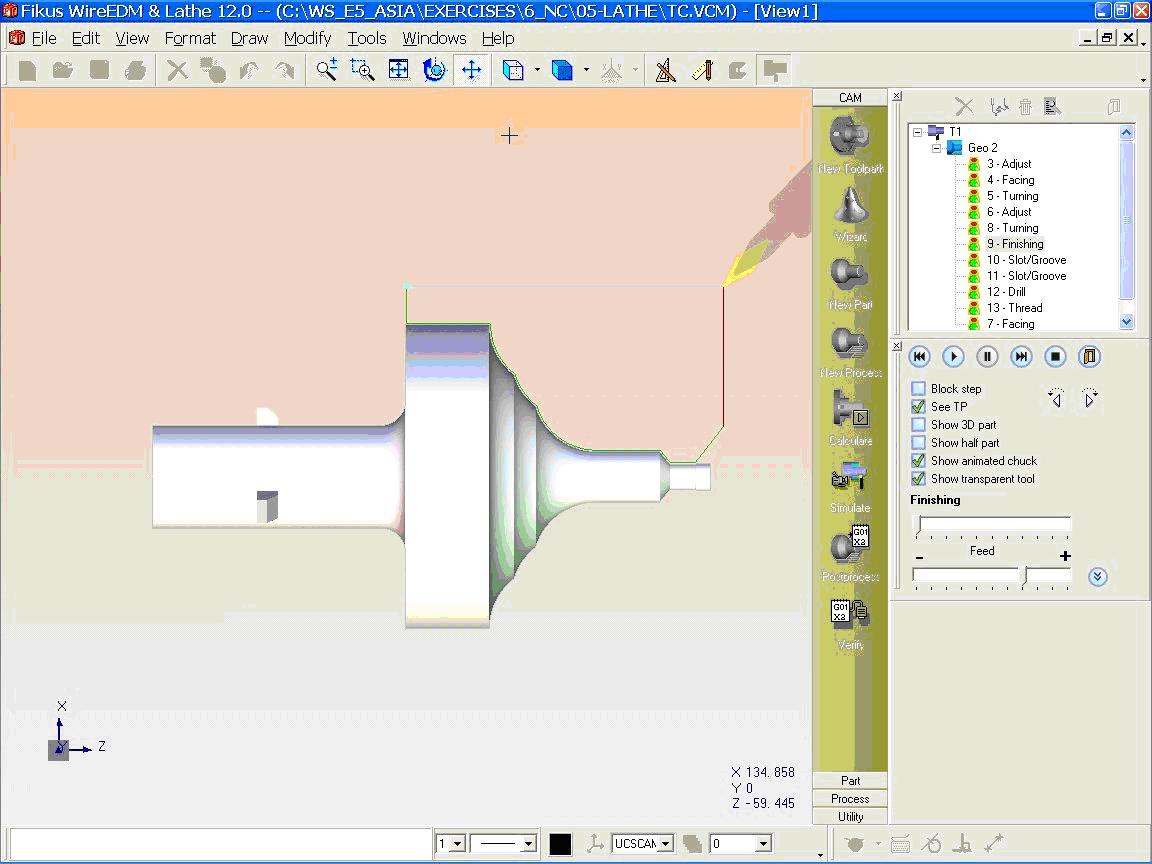
Task: Click the Feed speed slider handle
Action: 1023,576
